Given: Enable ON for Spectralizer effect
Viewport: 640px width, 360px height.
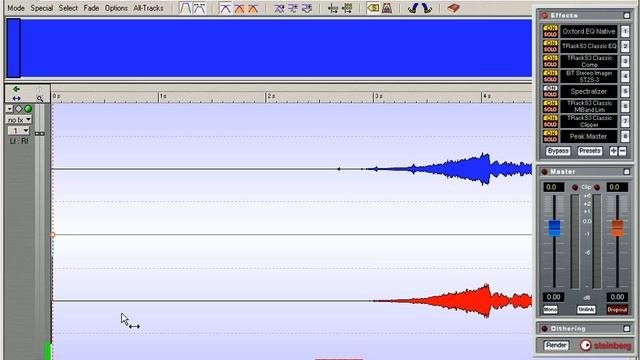Looking at the screenshot, I should click(550, 88).
